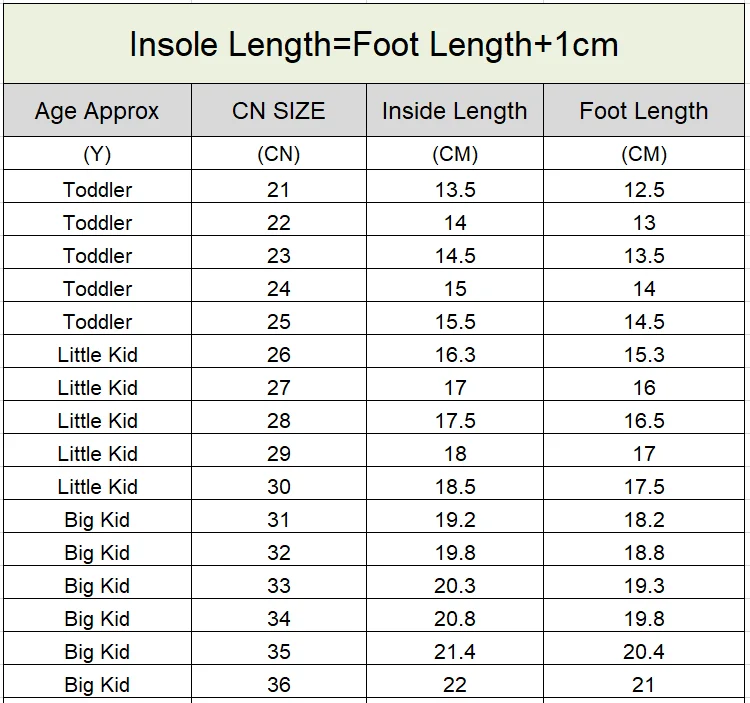Select inside length 21.4 cell
The width and height of the screenshot is (750, 703).
(x=455, y=652)
